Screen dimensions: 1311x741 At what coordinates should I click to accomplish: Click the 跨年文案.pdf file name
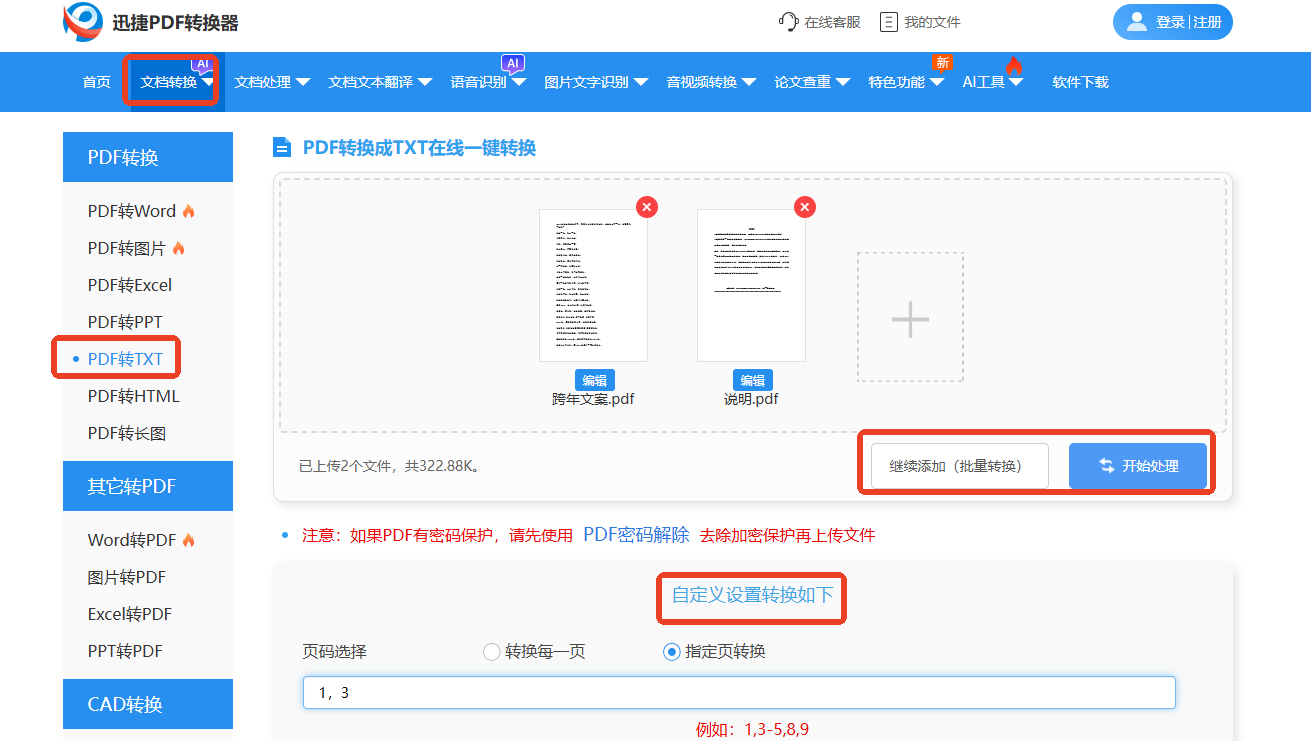[593, 399]
